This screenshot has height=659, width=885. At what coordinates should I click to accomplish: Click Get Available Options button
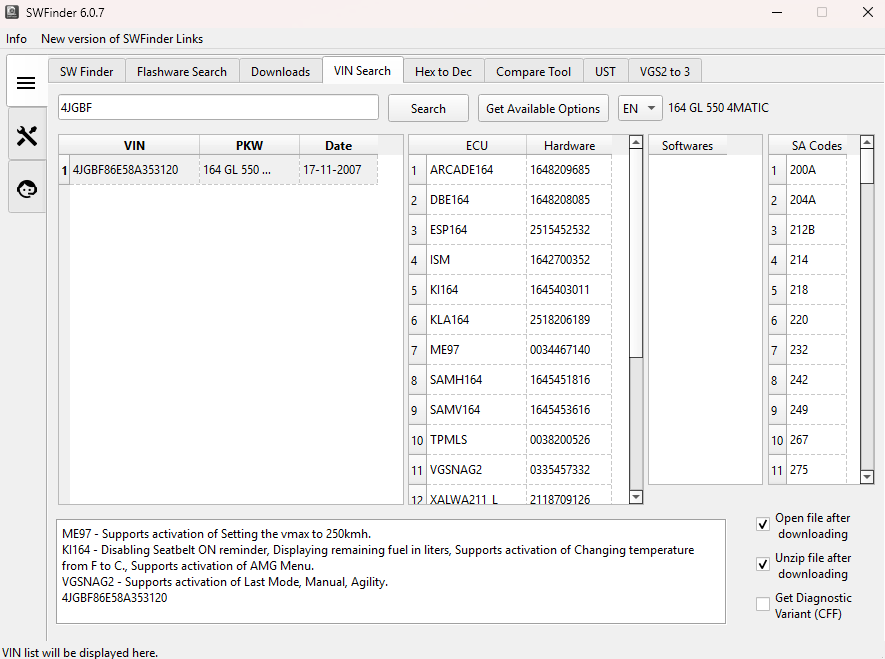tap(543, 108)
